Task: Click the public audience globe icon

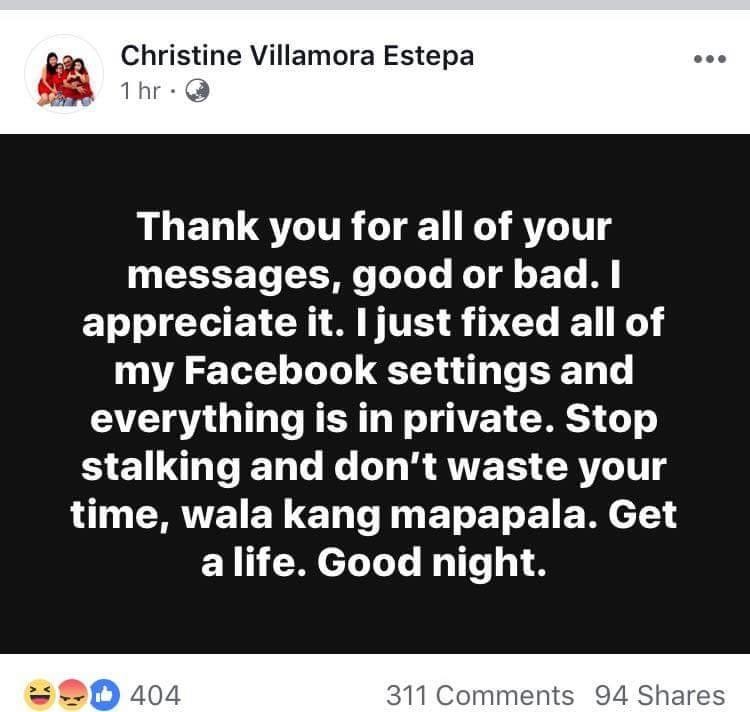Action: [198, 91]
